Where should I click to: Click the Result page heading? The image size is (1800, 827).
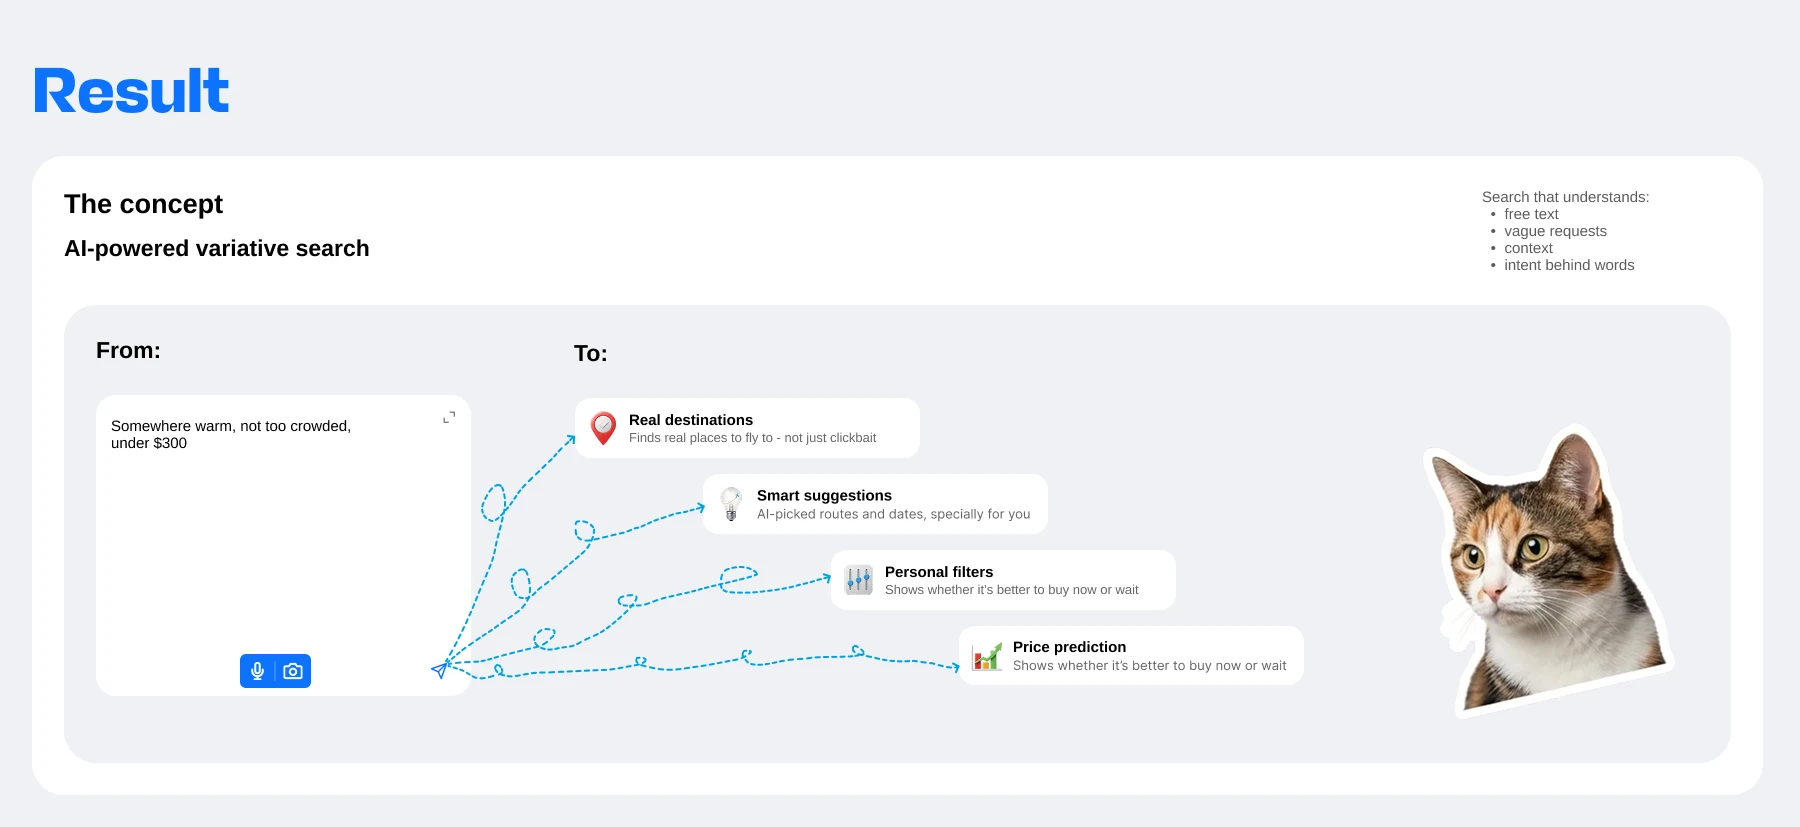point(131,91)
